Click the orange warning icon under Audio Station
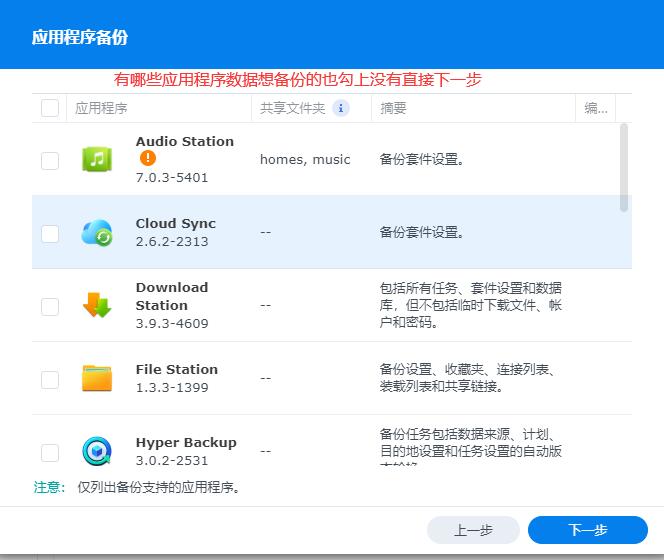Image resolution: width=664 pixels, height=560 pixels. coord(148,158)
